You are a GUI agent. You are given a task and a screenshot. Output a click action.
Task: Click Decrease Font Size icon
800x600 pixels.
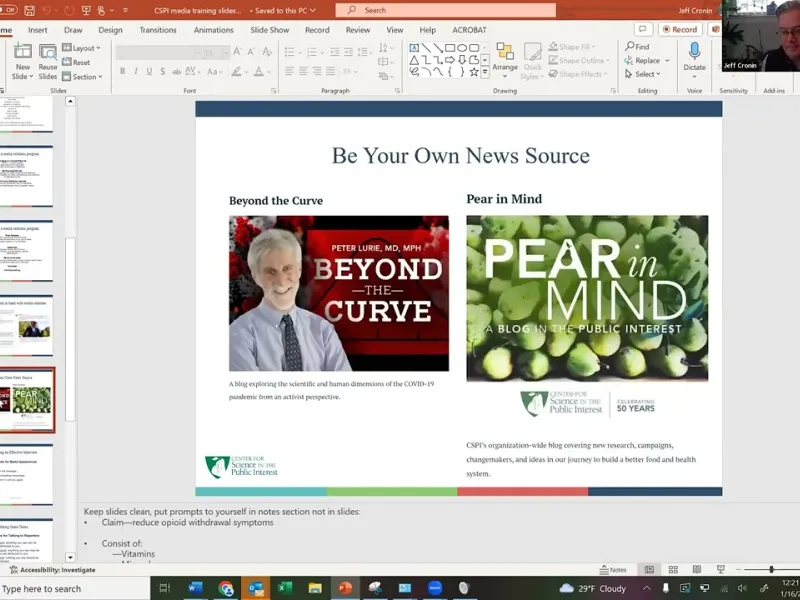pos(251,52)
